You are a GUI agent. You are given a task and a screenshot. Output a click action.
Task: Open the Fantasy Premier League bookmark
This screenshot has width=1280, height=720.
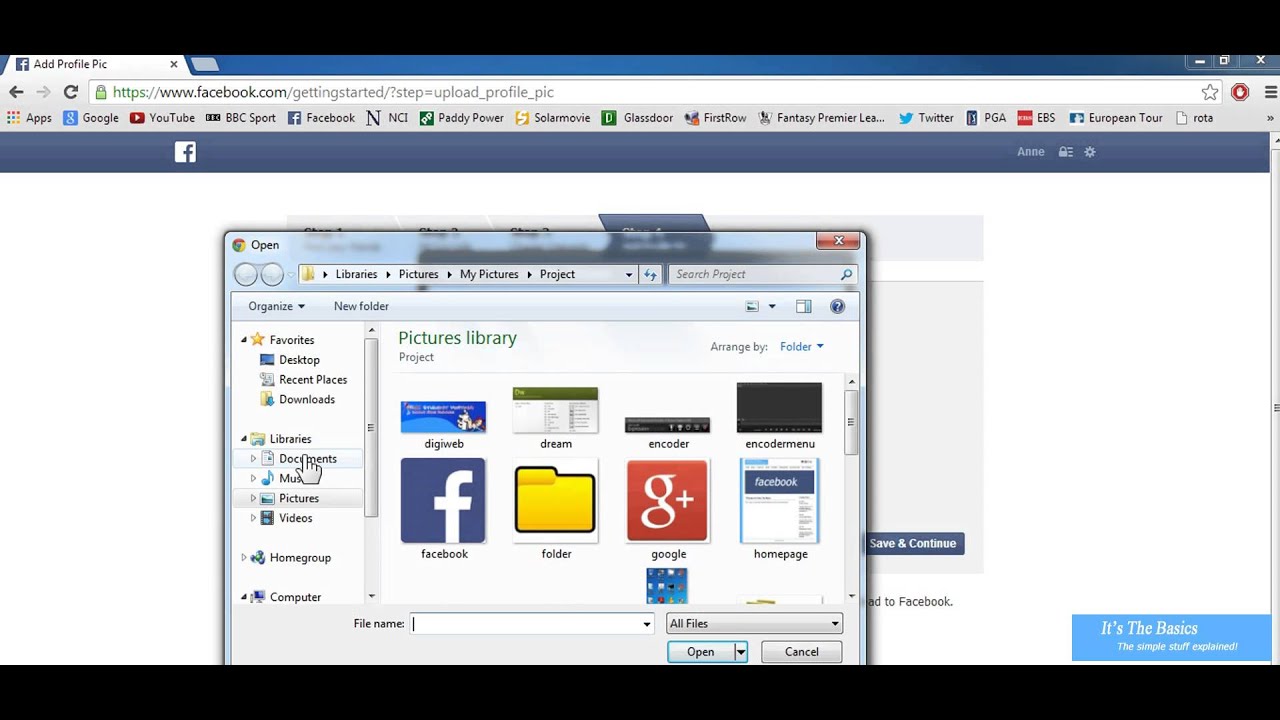tap(821, 118)
